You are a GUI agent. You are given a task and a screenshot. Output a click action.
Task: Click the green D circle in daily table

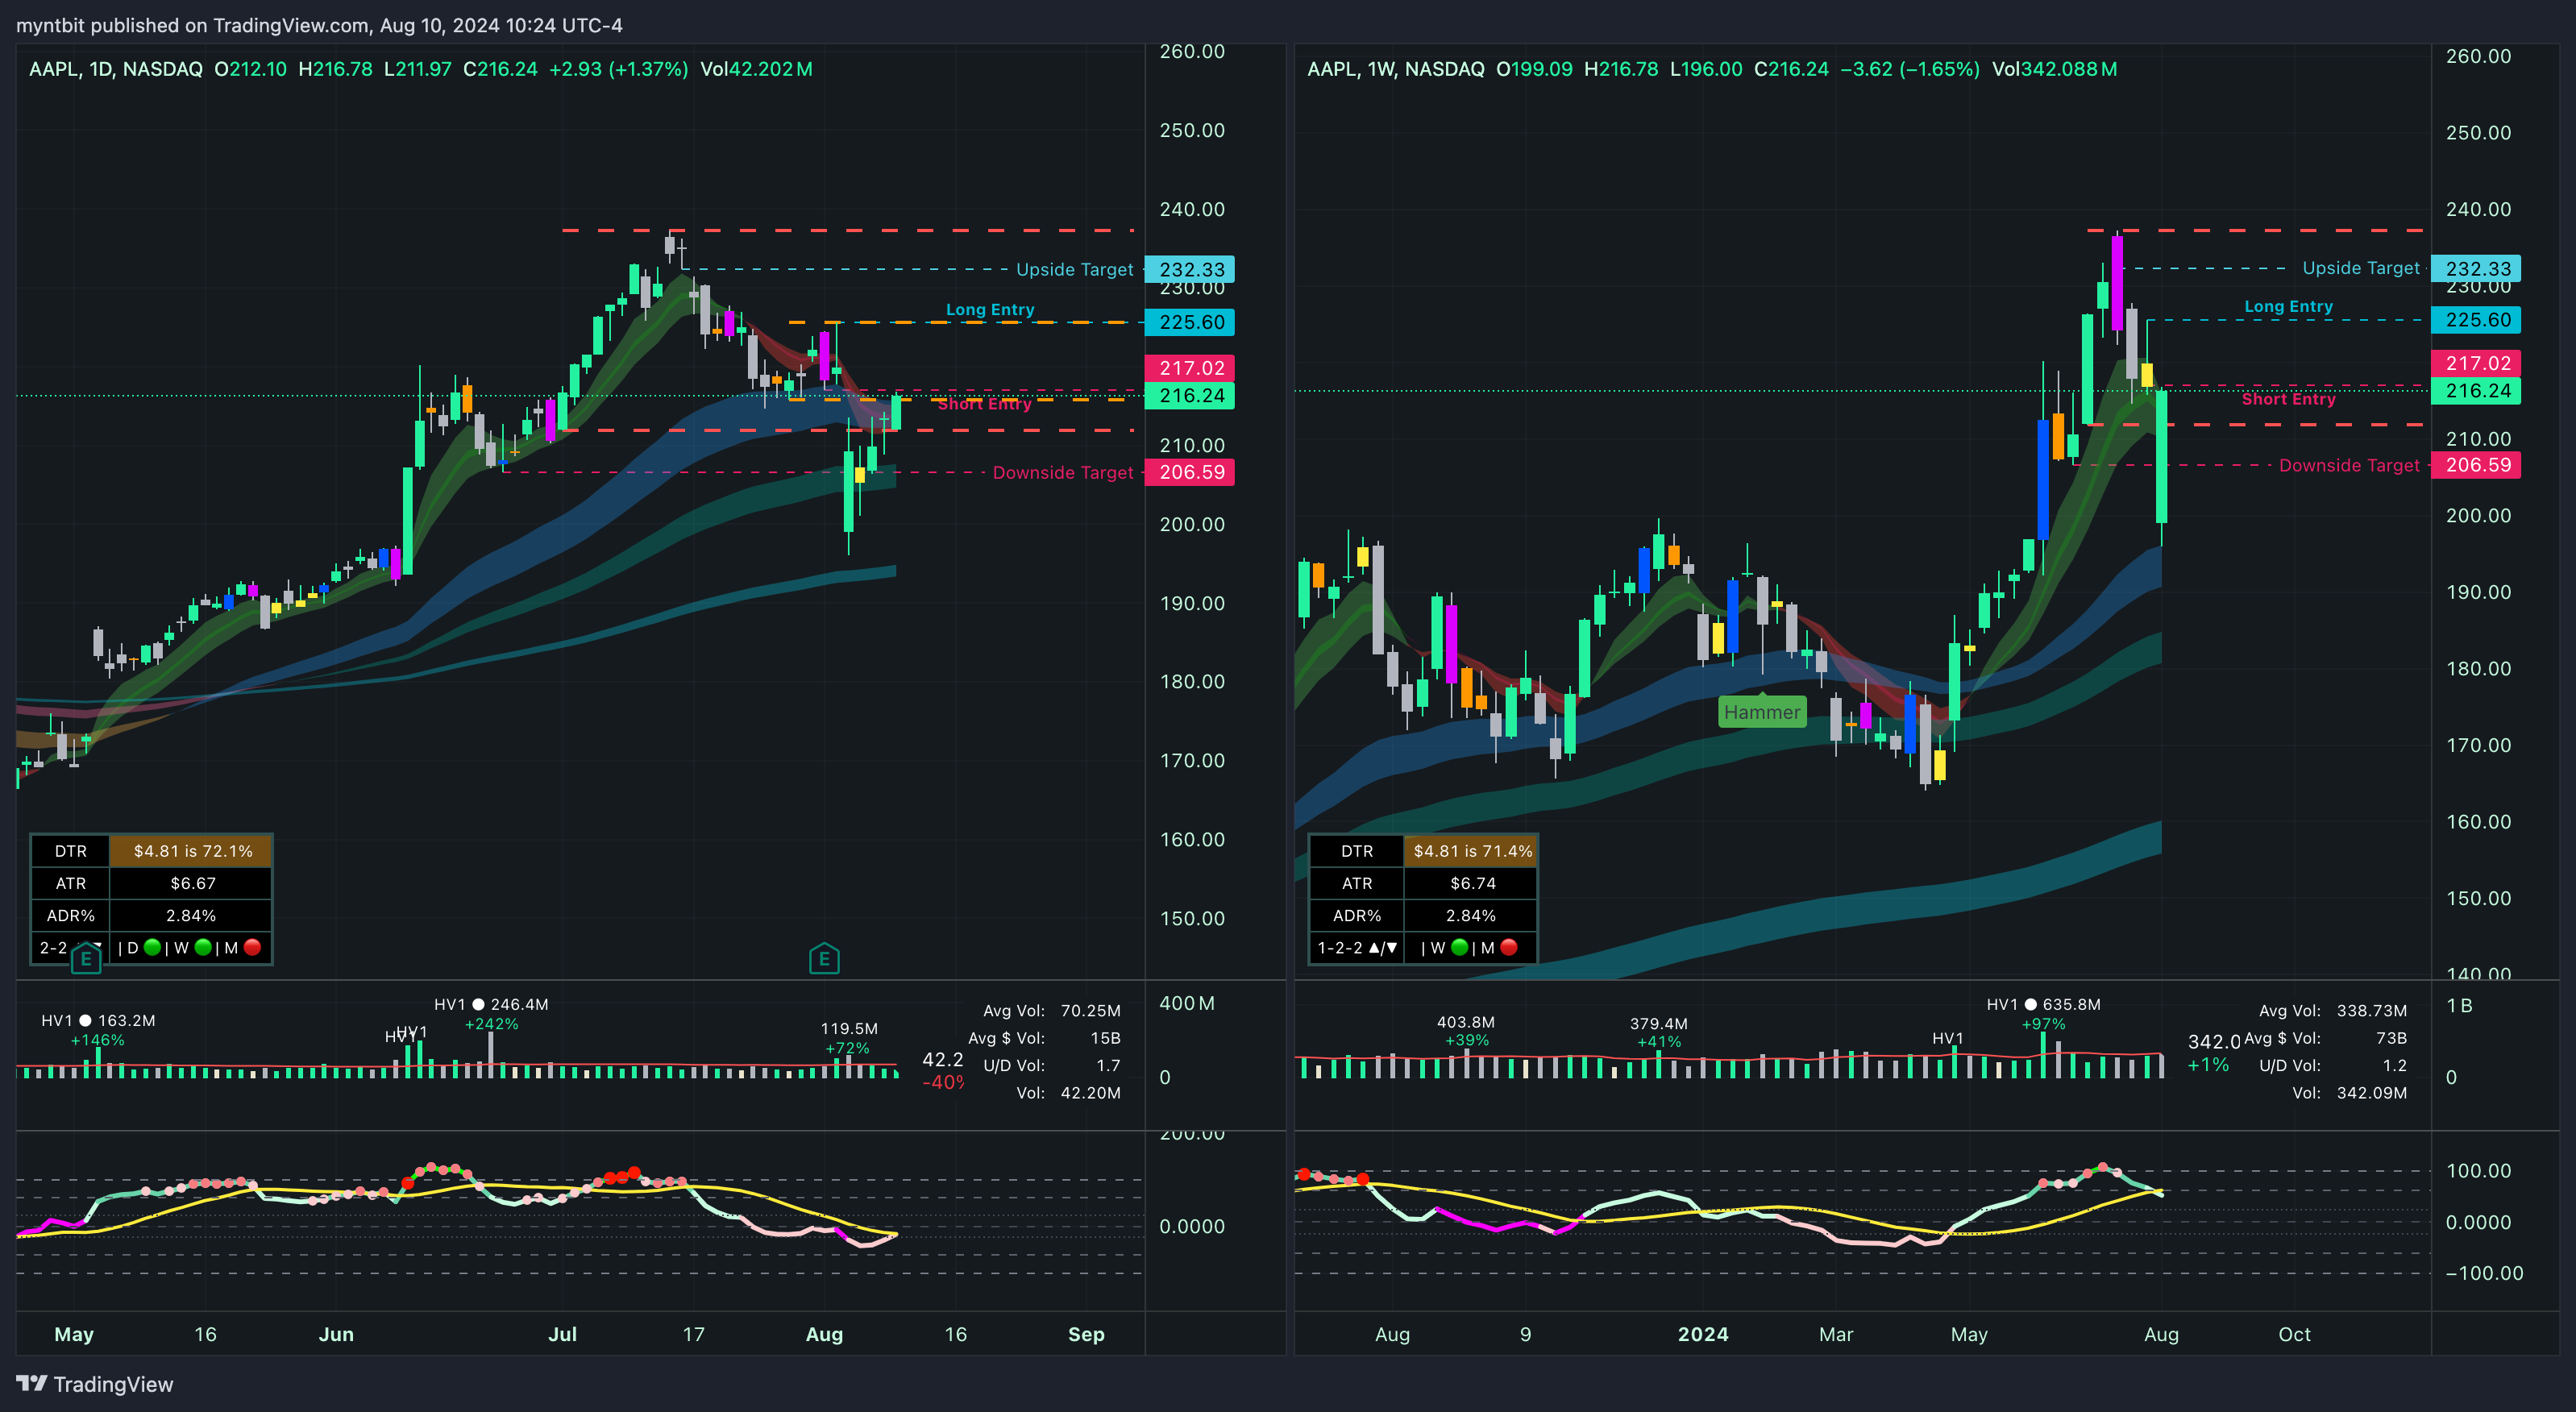click(x=153, y=947)
